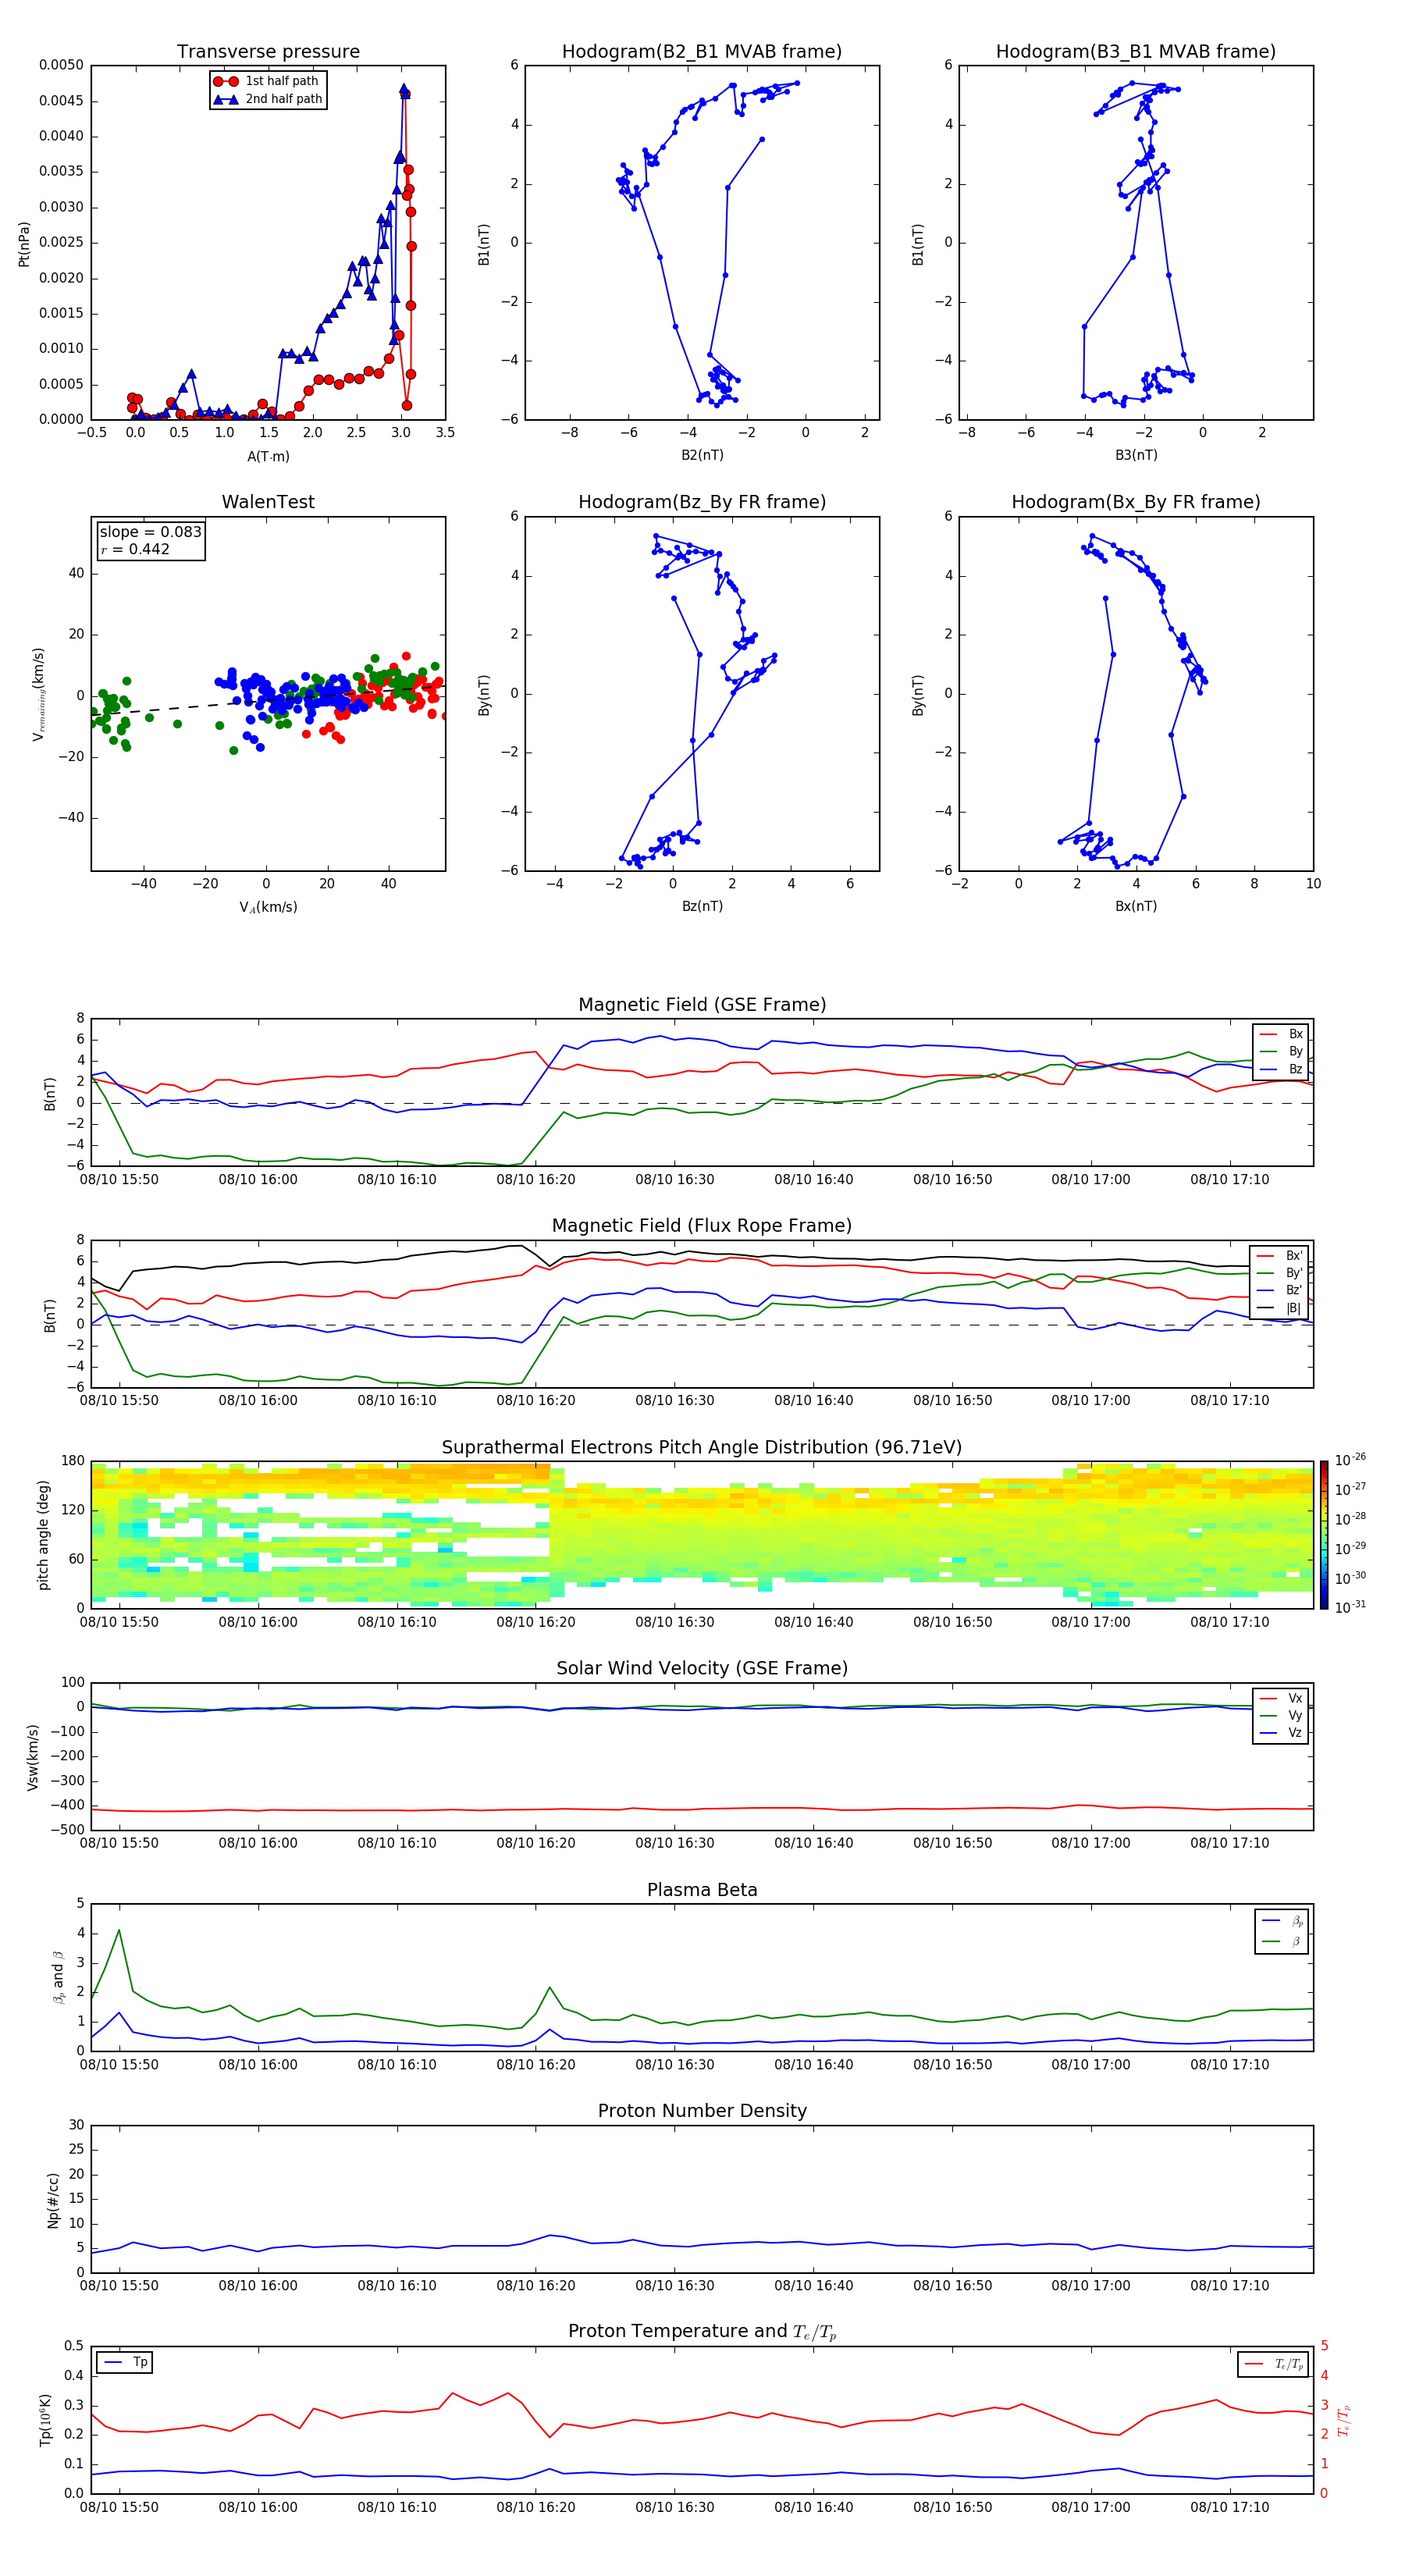Click the 'B3(nT)' x-axis label
Viewport: 1405px width, 2576px height.
1136,455
